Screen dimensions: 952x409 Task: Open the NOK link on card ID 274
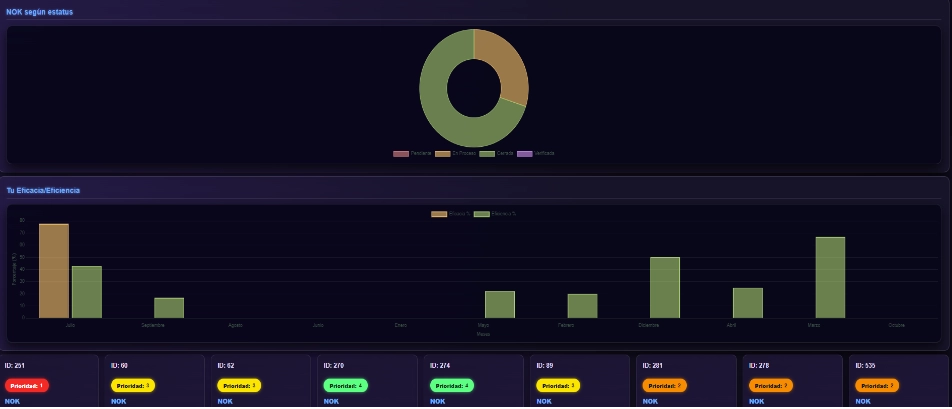(x=437, y=401)
